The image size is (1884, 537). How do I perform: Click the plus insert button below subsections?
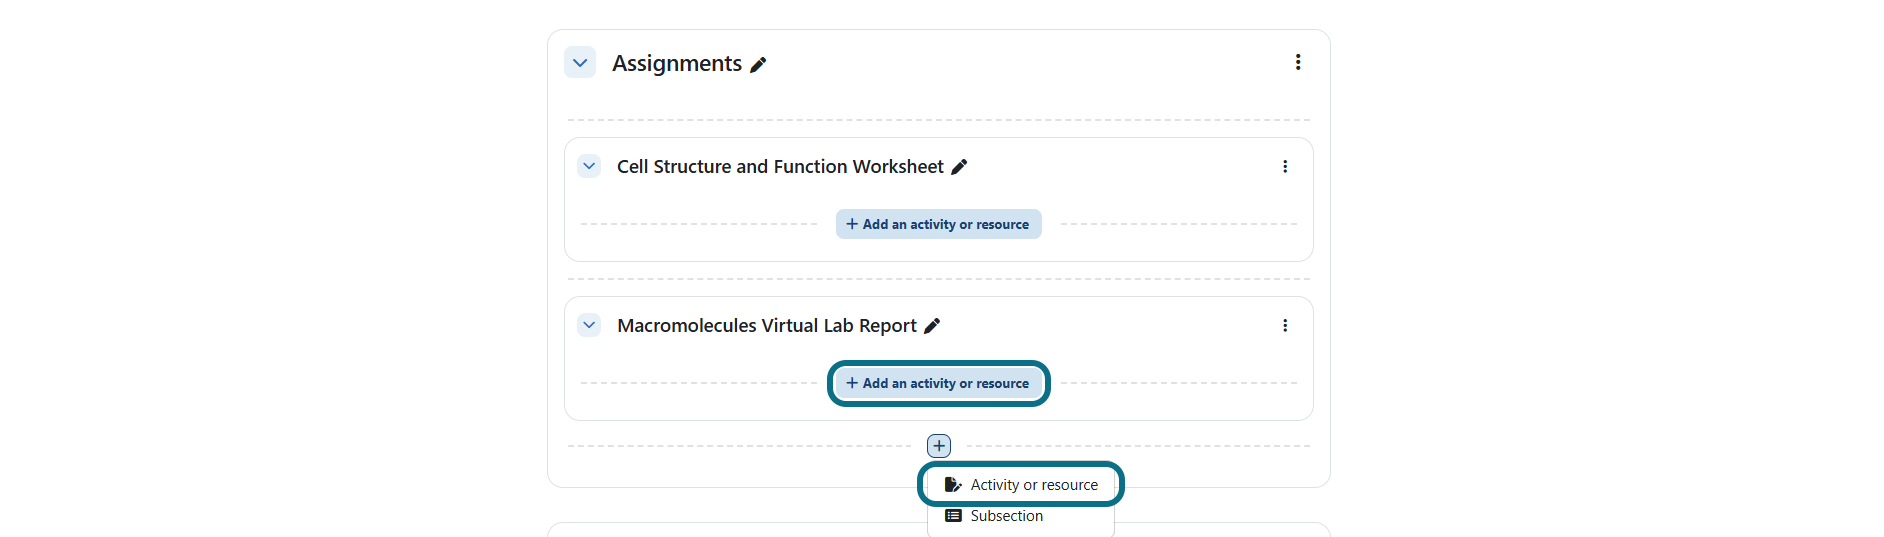pyautogui.click(x=939, y=446)
